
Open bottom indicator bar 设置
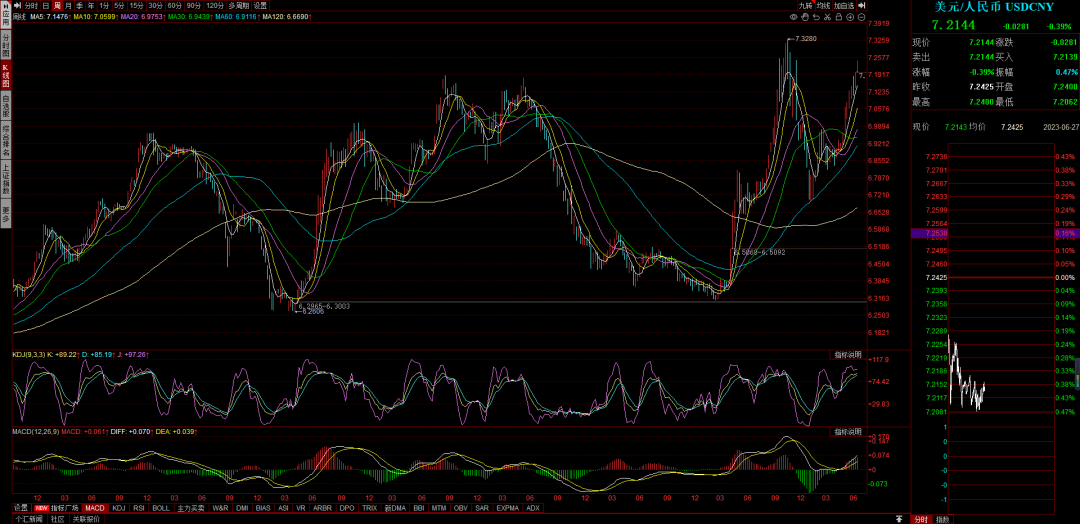(21, 508)
